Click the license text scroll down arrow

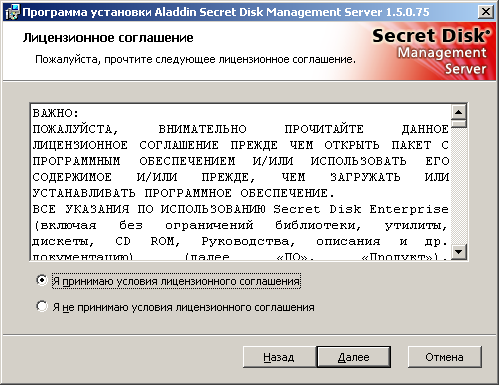[x=459, y=252]
